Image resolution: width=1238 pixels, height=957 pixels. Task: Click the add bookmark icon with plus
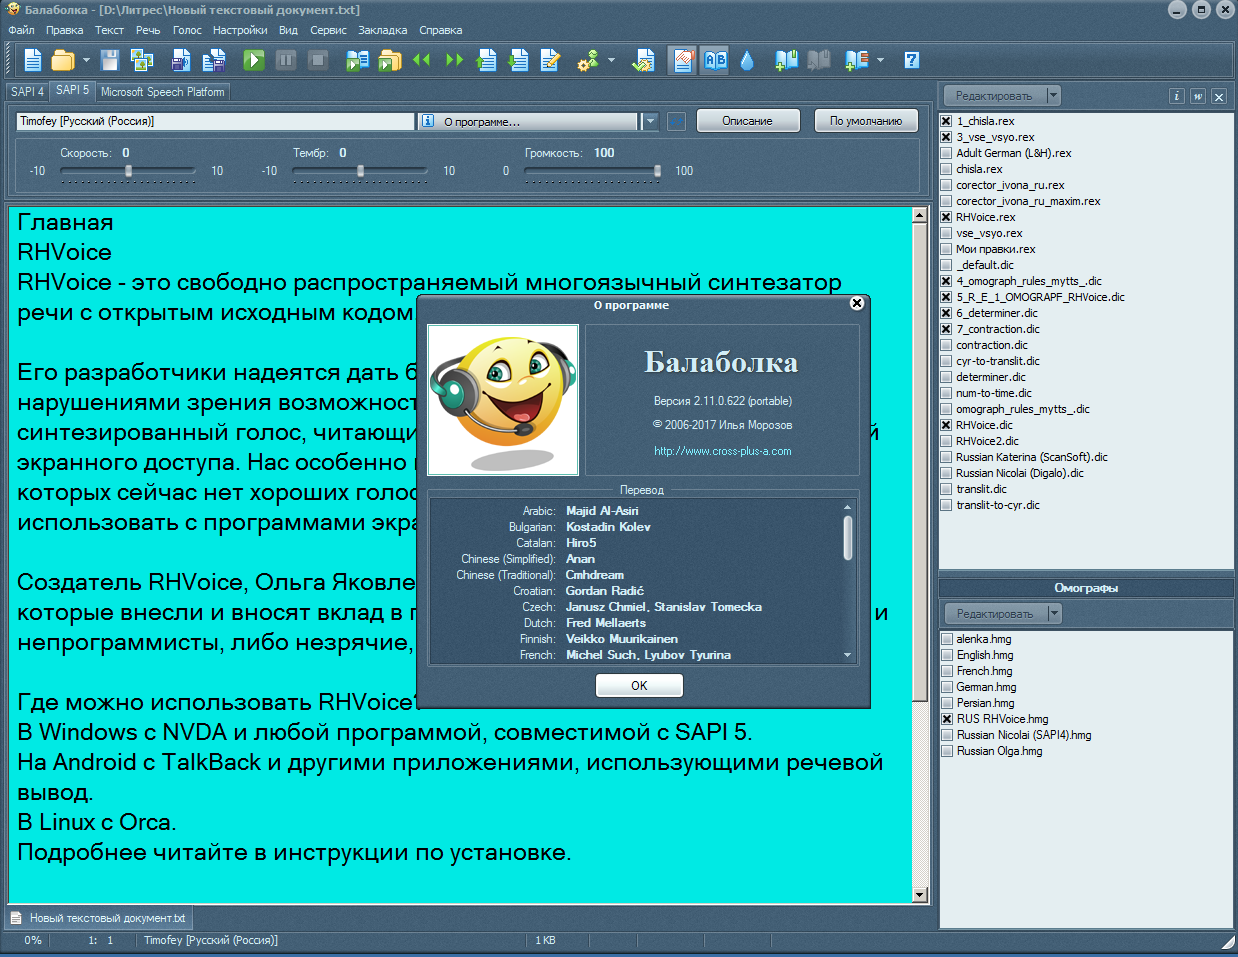coord(786,60)
